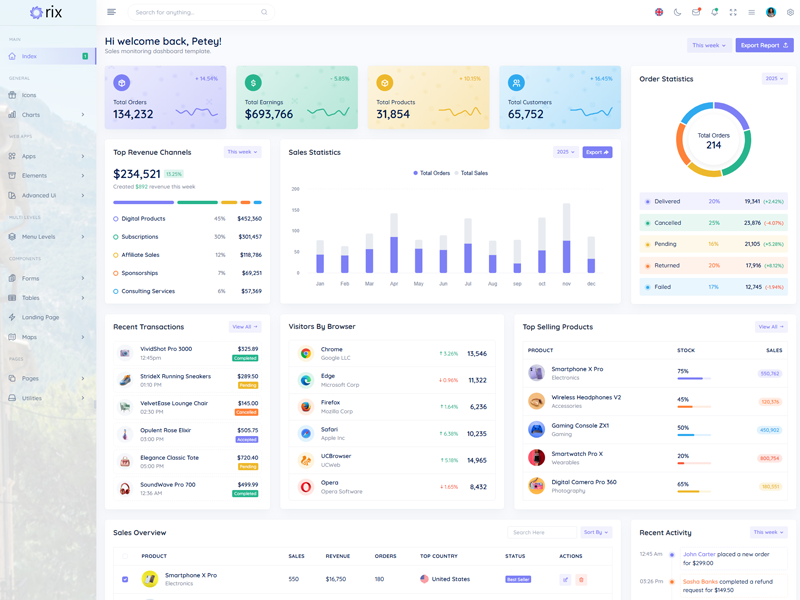Image resolution: width=800 pixels, height=600 pixels.
Task: Click View All in Recent Transactions
Action: [244, 327]
